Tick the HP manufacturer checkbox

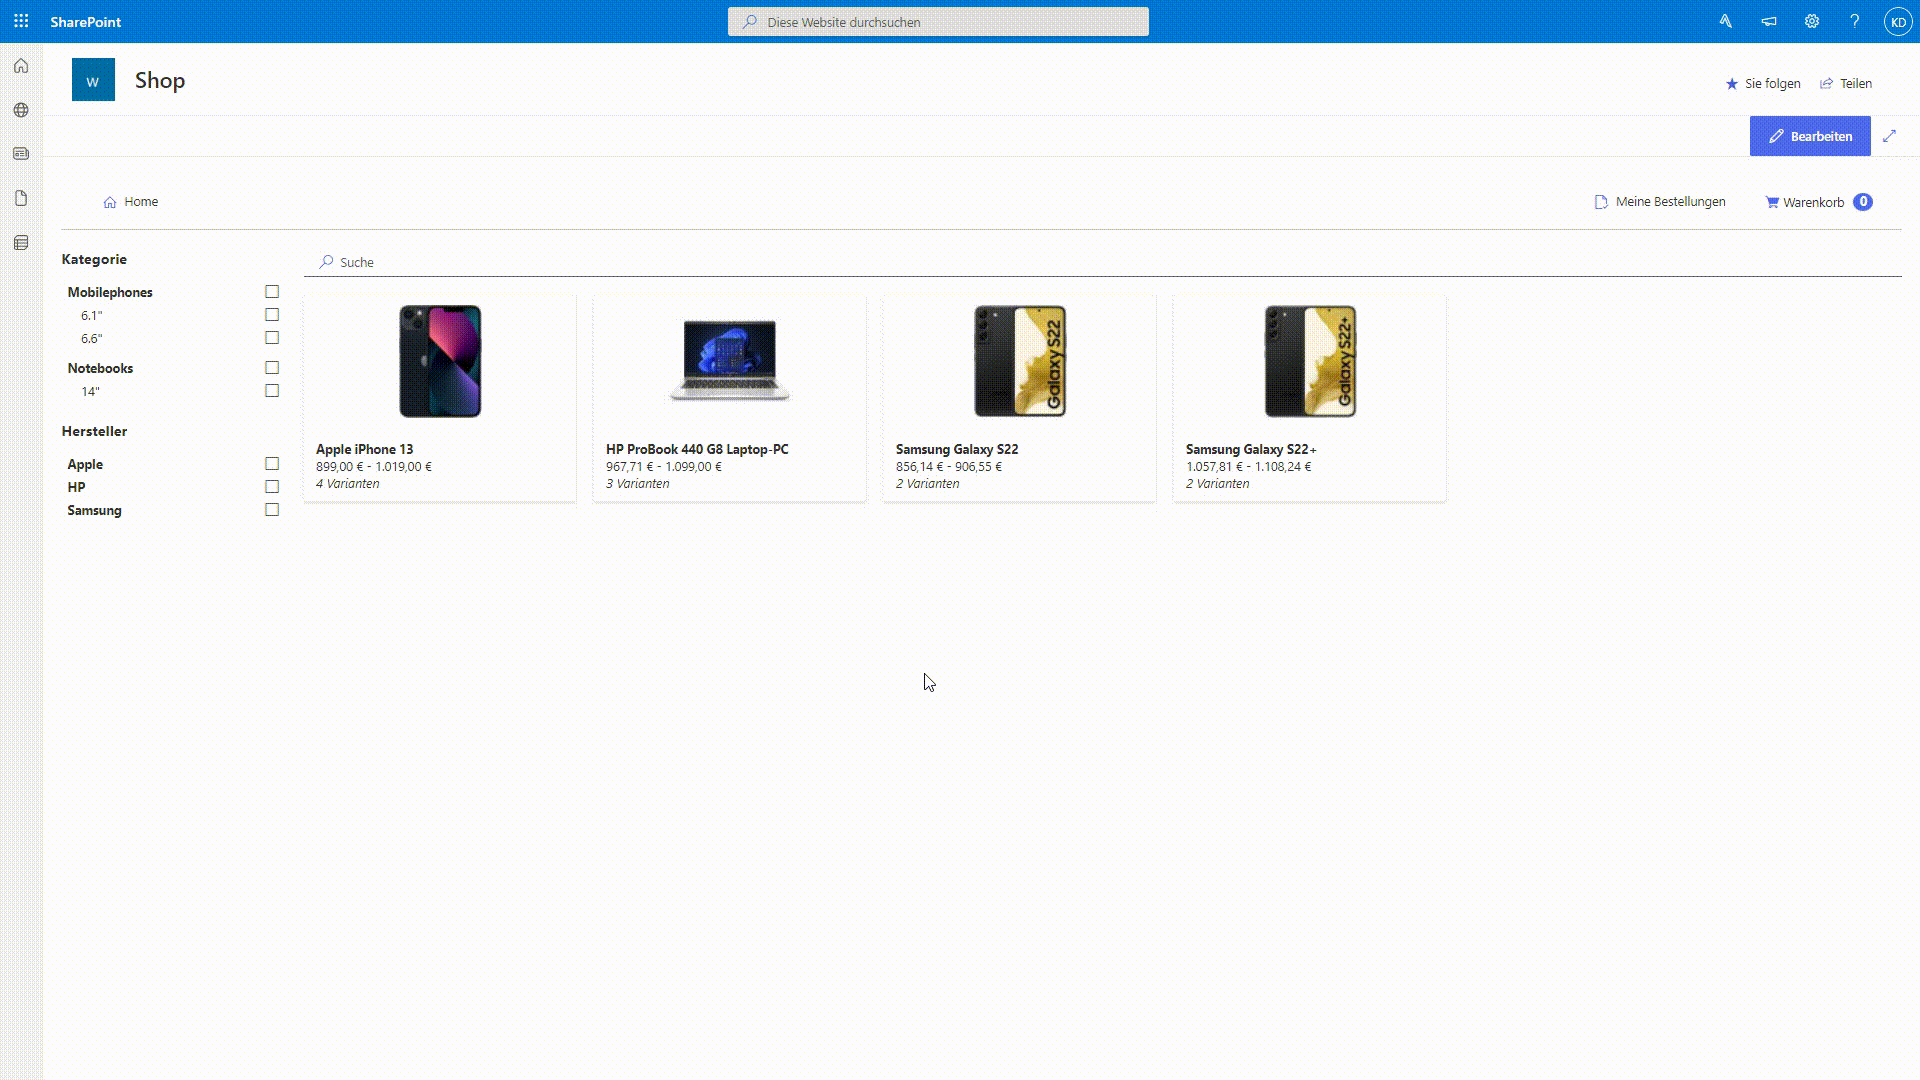tap(272, 487)
